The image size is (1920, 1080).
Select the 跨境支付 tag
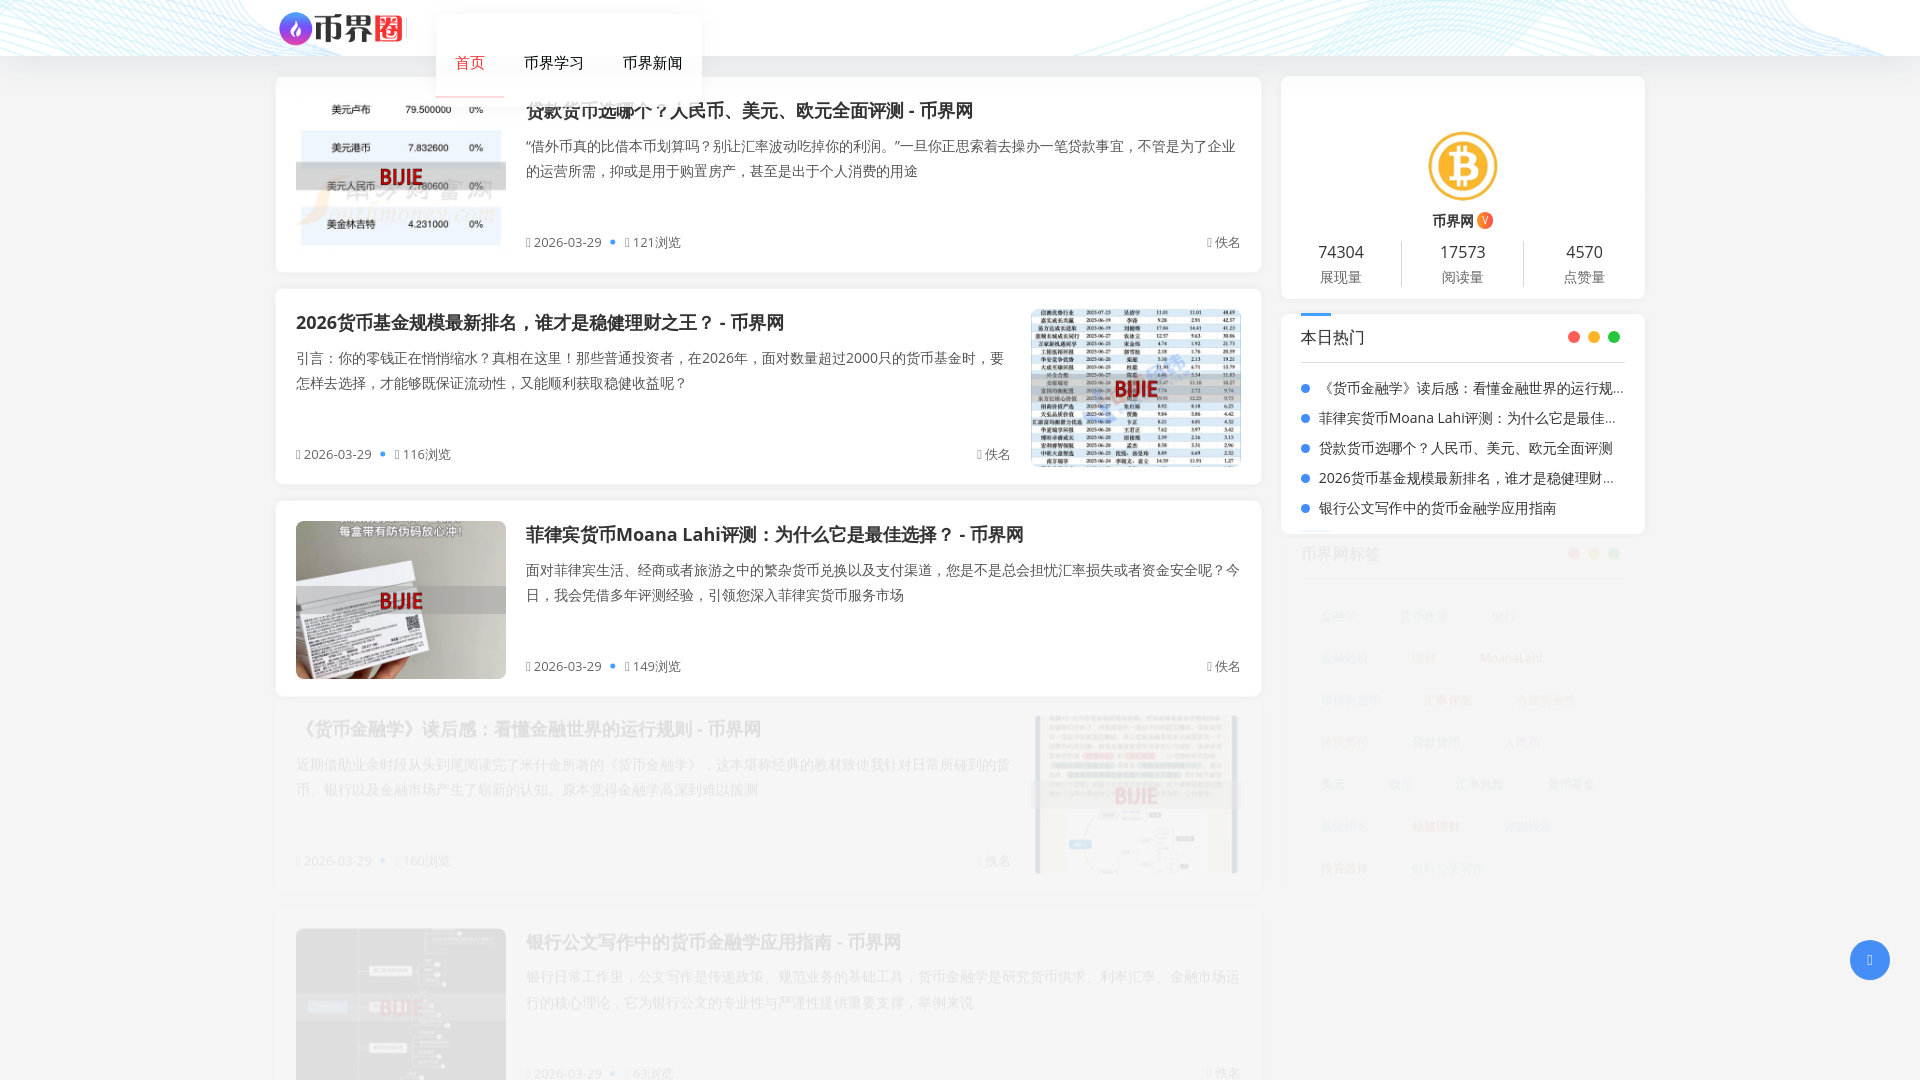pyautogui.click(x=1344, y=742)
